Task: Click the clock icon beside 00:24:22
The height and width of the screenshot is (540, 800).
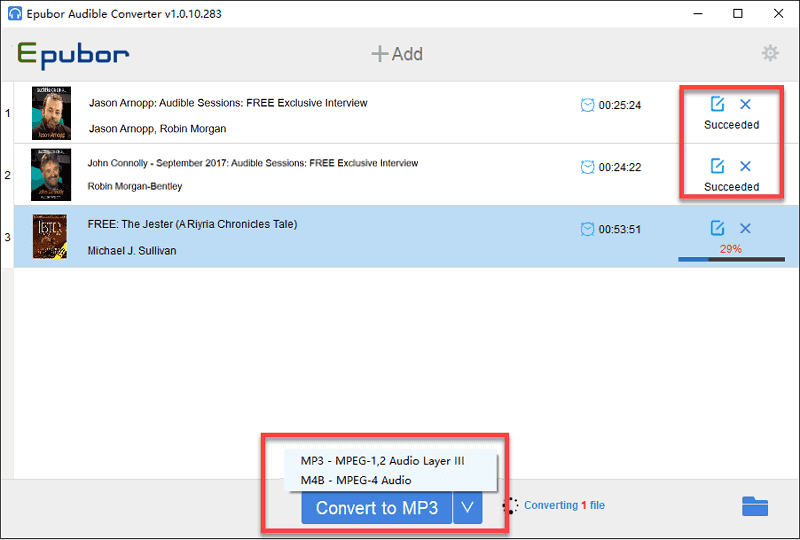Action: click(x=587, y=167)
